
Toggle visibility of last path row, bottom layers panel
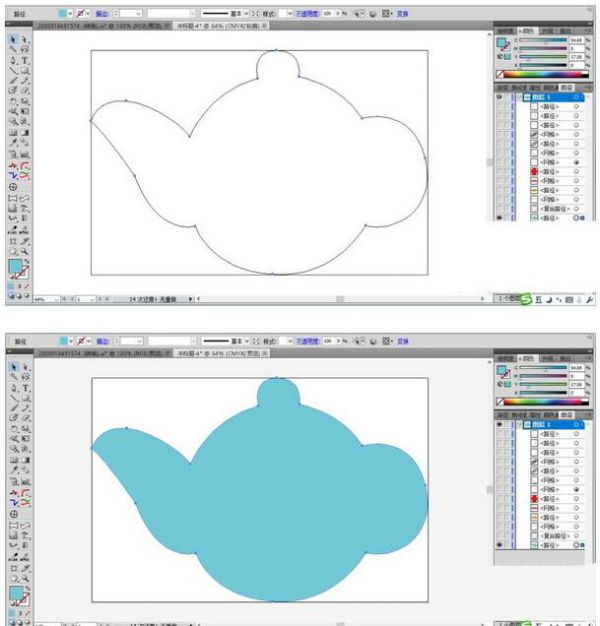[x=500, y=546]
